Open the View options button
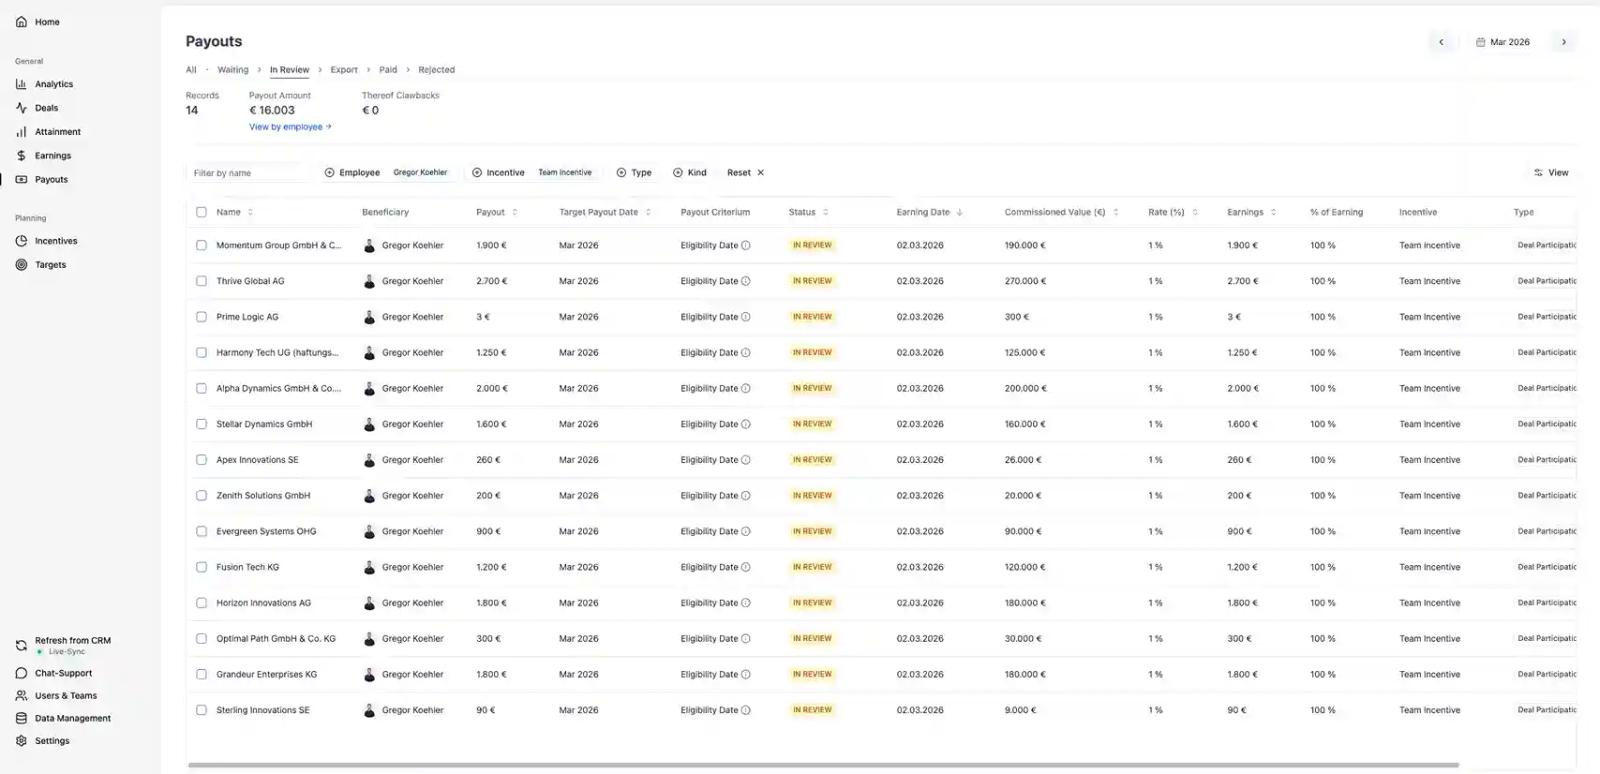1600x774 pixels. (1551, 173)
